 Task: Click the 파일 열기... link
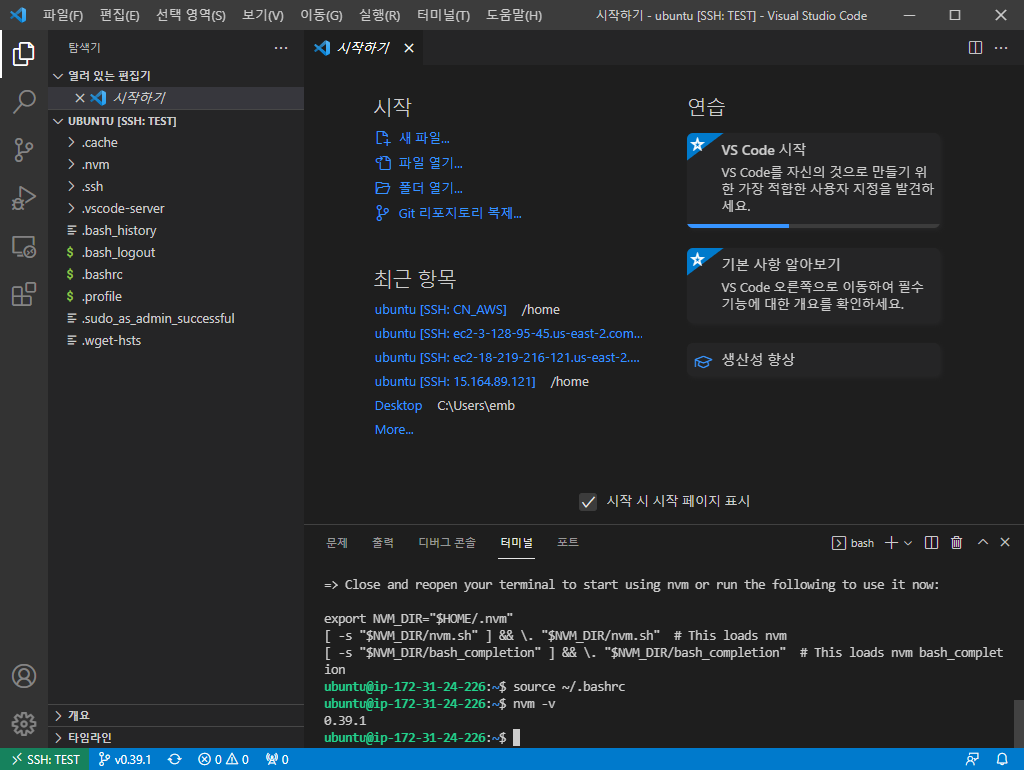pos(419,163)
